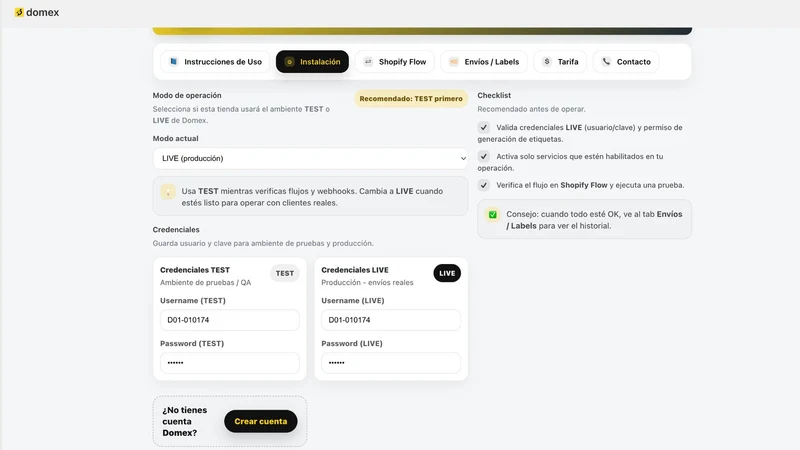
Task: Click the 'Modo actual' label
Action: (x=176, y=138)
